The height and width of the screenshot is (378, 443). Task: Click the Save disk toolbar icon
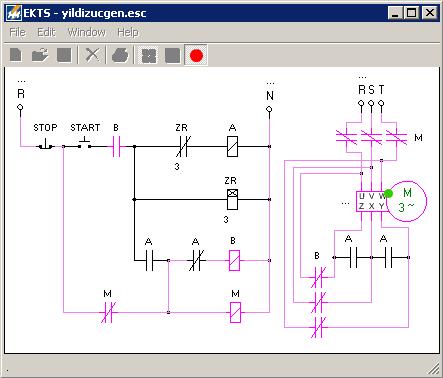tap(64, 55)
